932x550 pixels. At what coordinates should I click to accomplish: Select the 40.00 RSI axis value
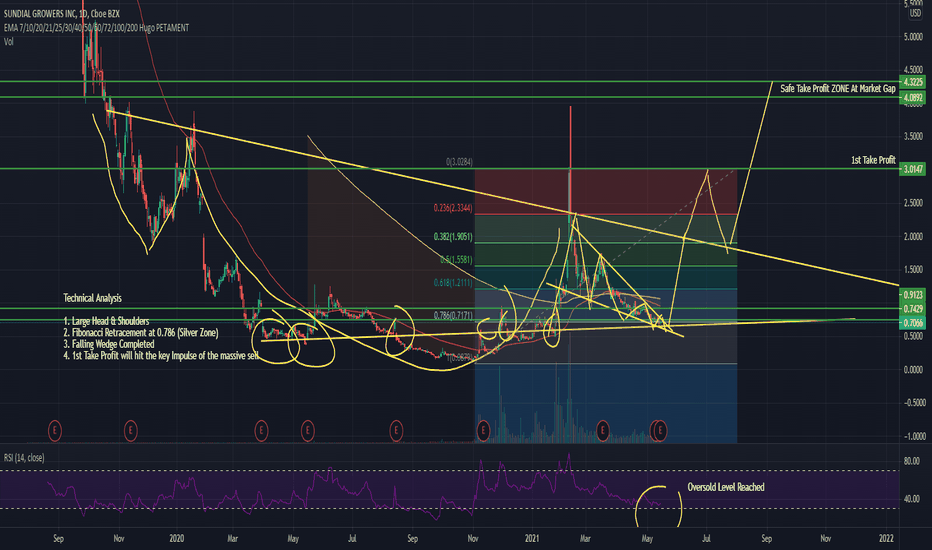tap(911, 499)
